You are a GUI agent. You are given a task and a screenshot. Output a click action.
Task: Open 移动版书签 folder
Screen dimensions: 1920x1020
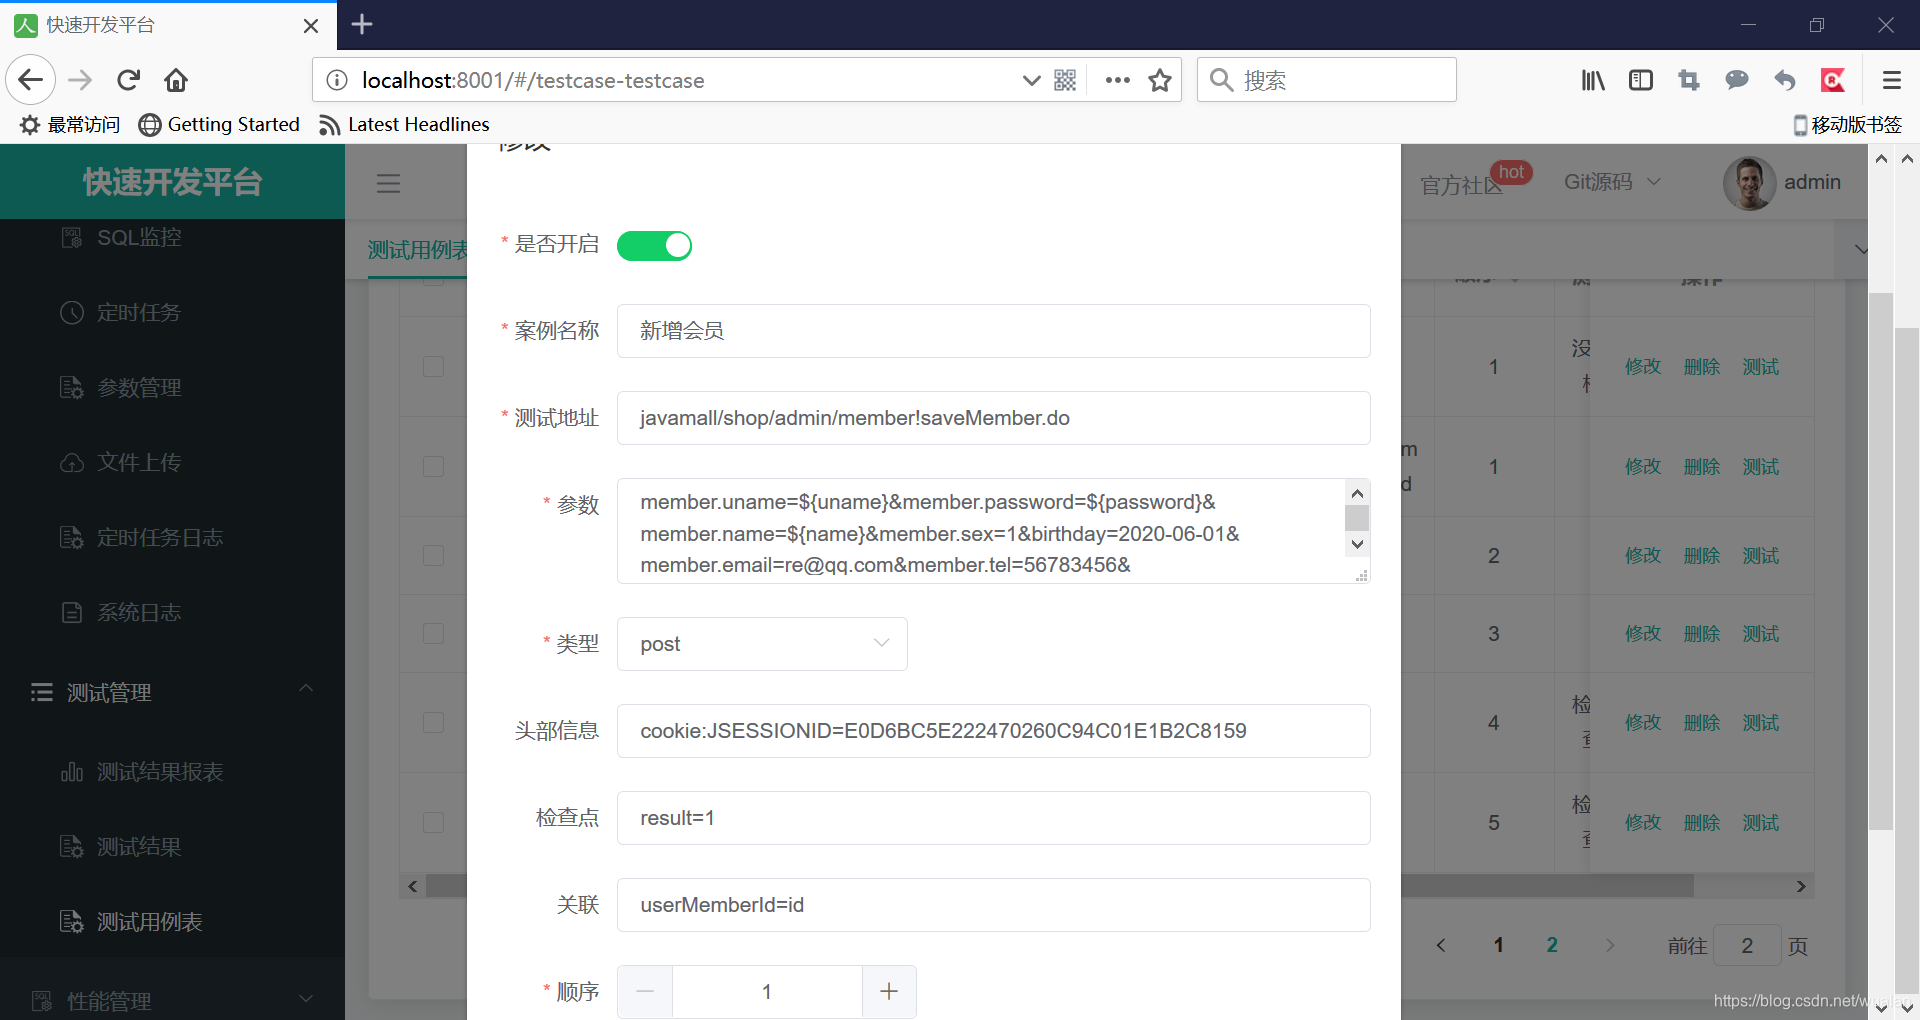click(x=1848, y=124)
